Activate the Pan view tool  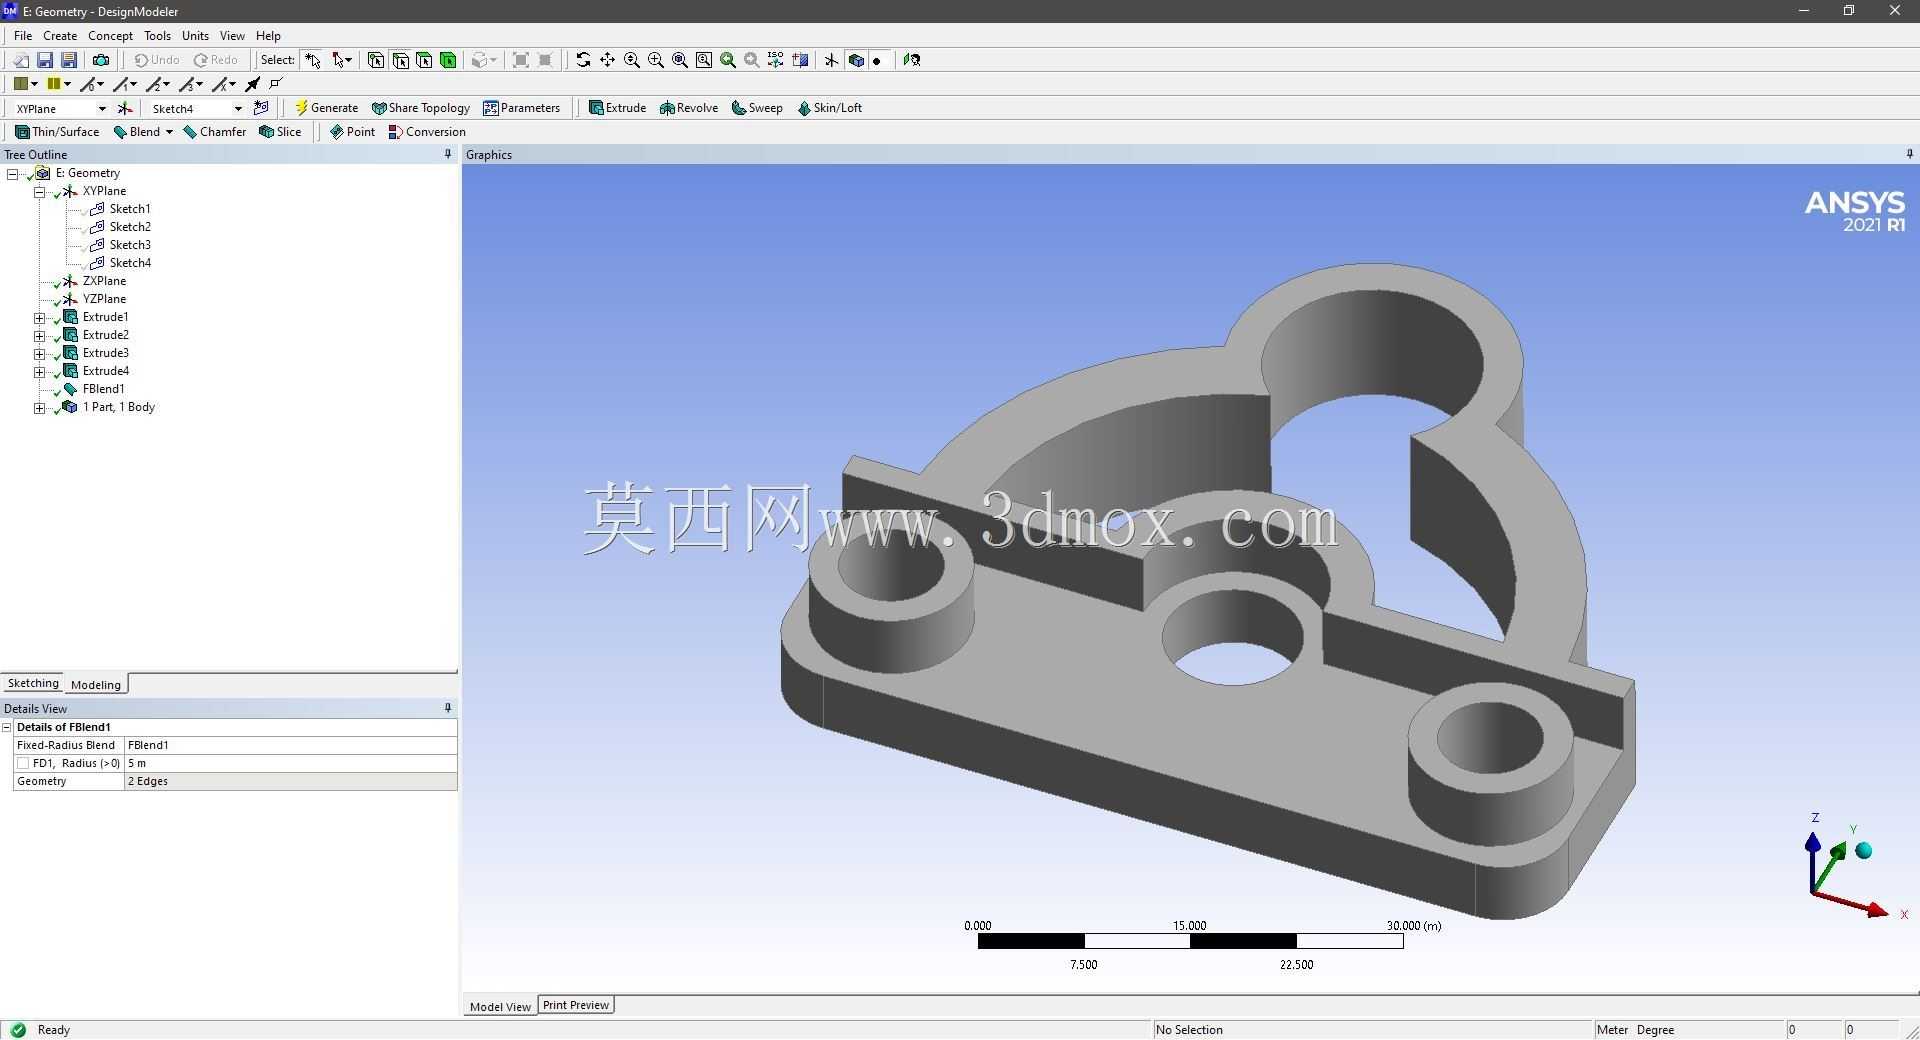click(x=607, y=60)
